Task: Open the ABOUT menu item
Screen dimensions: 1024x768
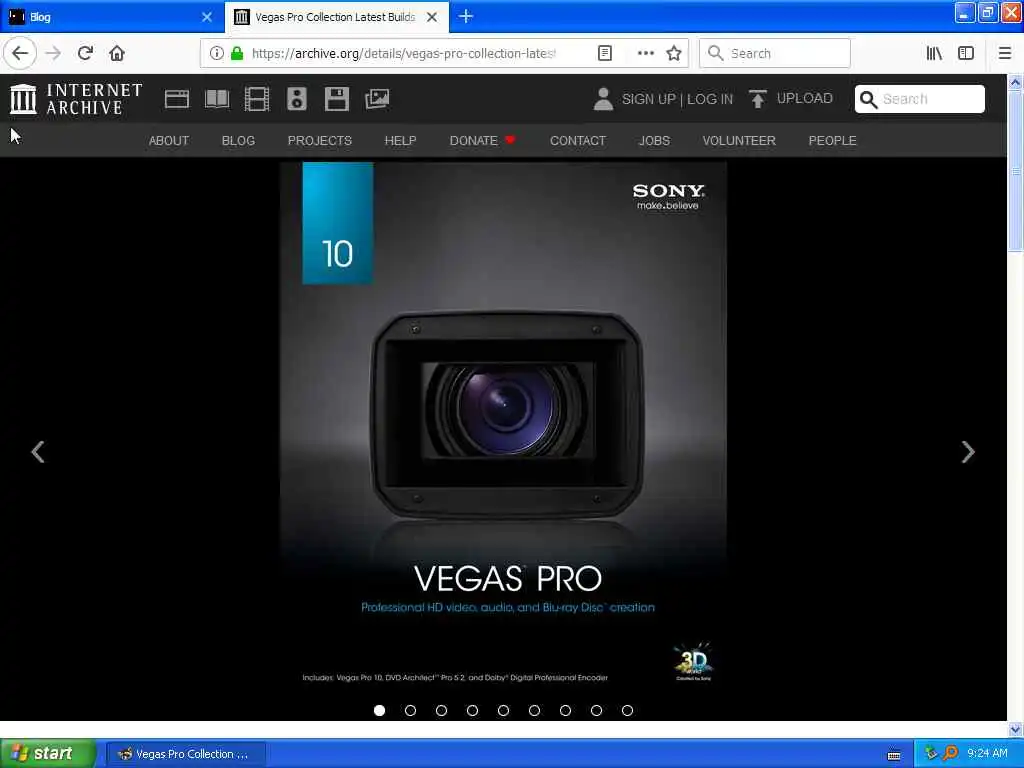Action: (168, 140)
